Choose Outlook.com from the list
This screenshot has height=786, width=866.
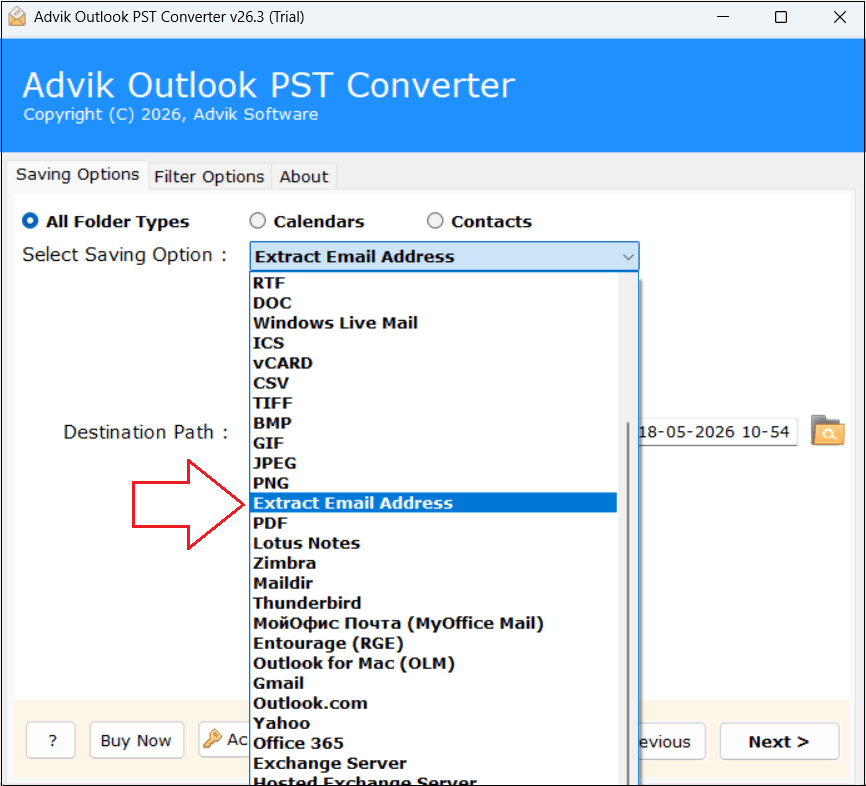(x=434, y=703)
